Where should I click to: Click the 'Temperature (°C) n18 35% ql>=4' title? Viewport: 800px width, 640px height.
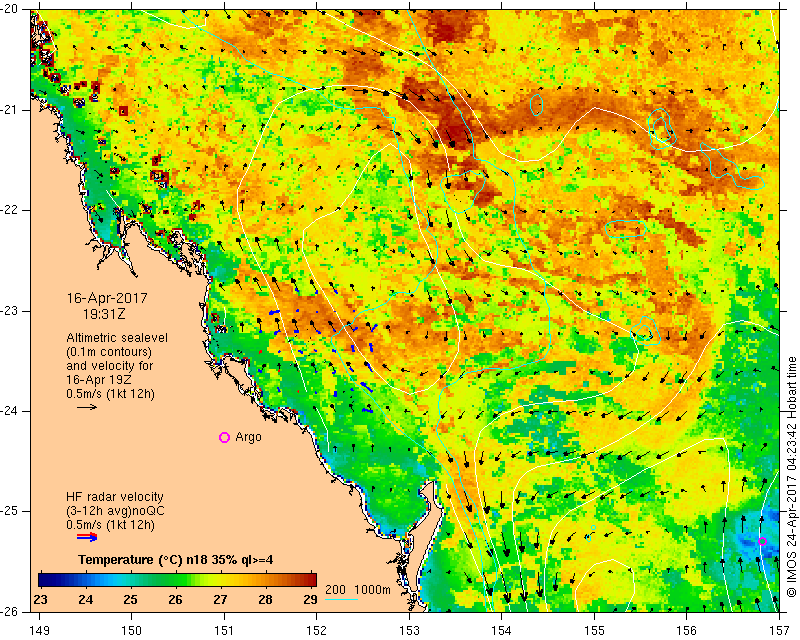[176, 560]
